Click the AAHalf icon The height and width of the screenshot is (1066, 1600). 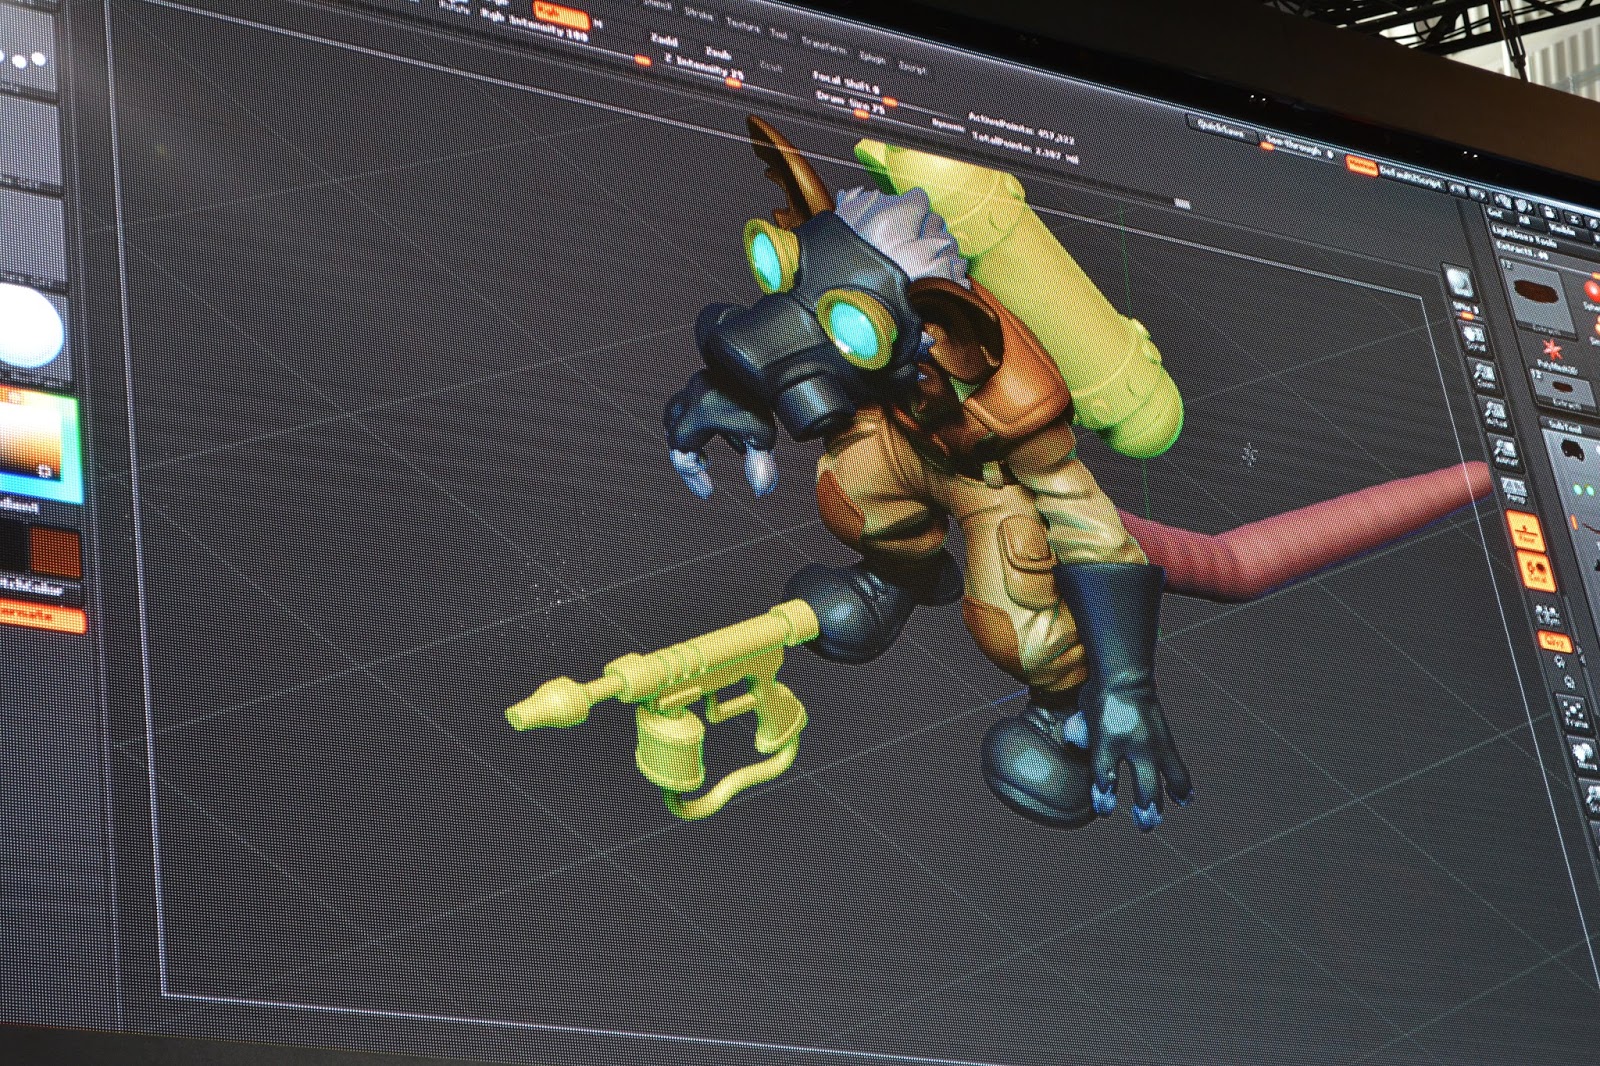(x=1507, y=452)
